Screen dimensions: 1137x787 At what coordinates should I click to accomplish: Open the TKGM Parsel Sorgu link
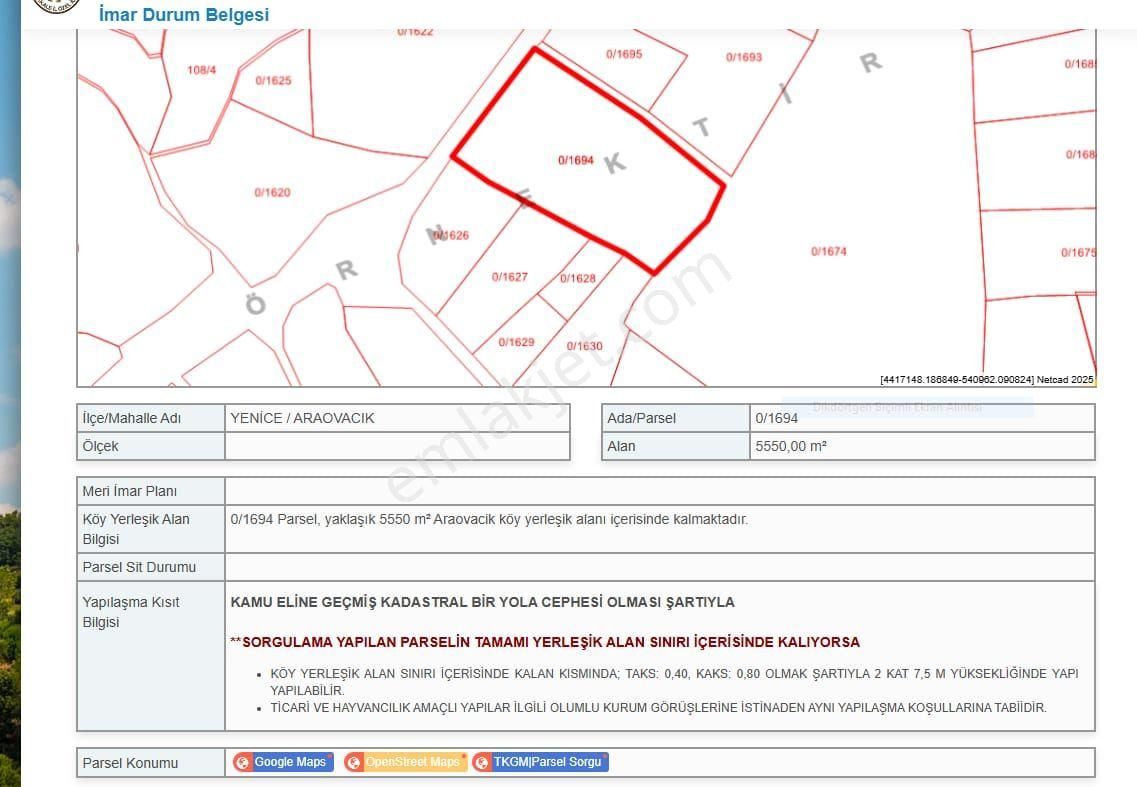(547, 762)
